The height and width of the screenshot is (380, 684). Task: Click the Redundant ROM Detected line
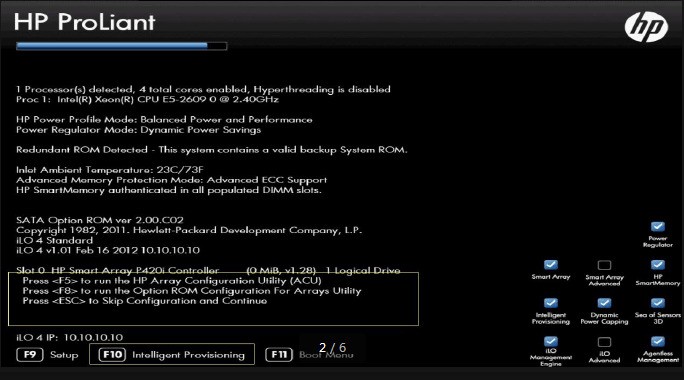click(212, 150)
